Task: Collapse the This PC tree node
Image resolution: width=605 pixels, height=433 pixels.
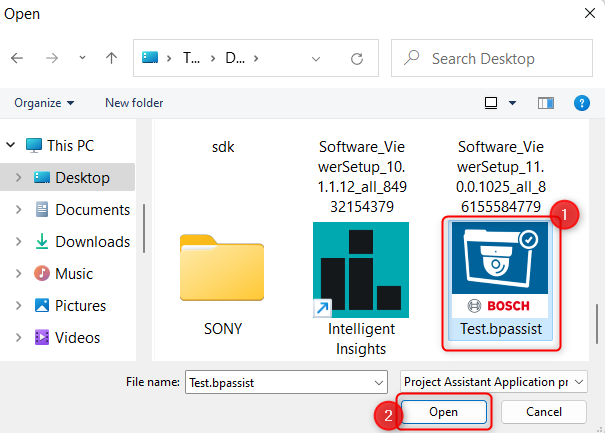Action: tap(10, 146)
